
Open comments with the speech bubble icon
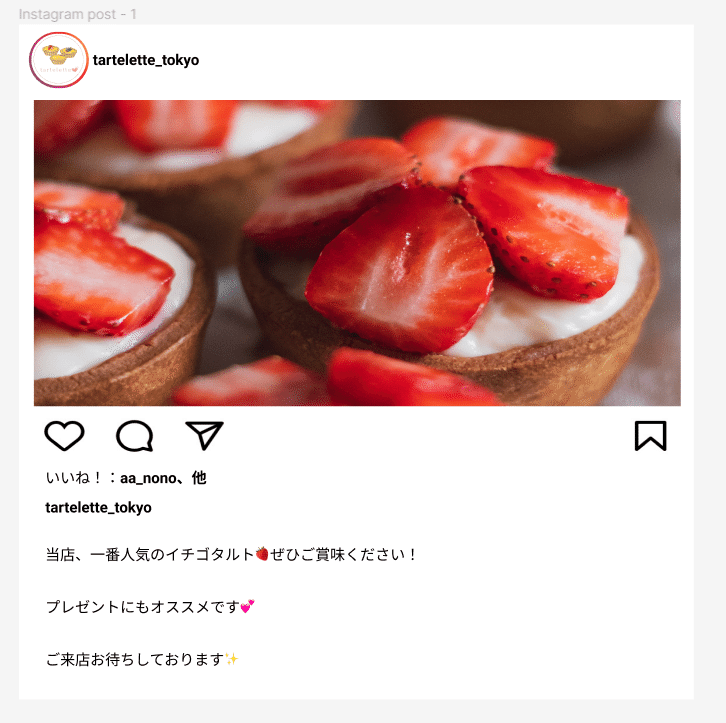pos(134,436)
